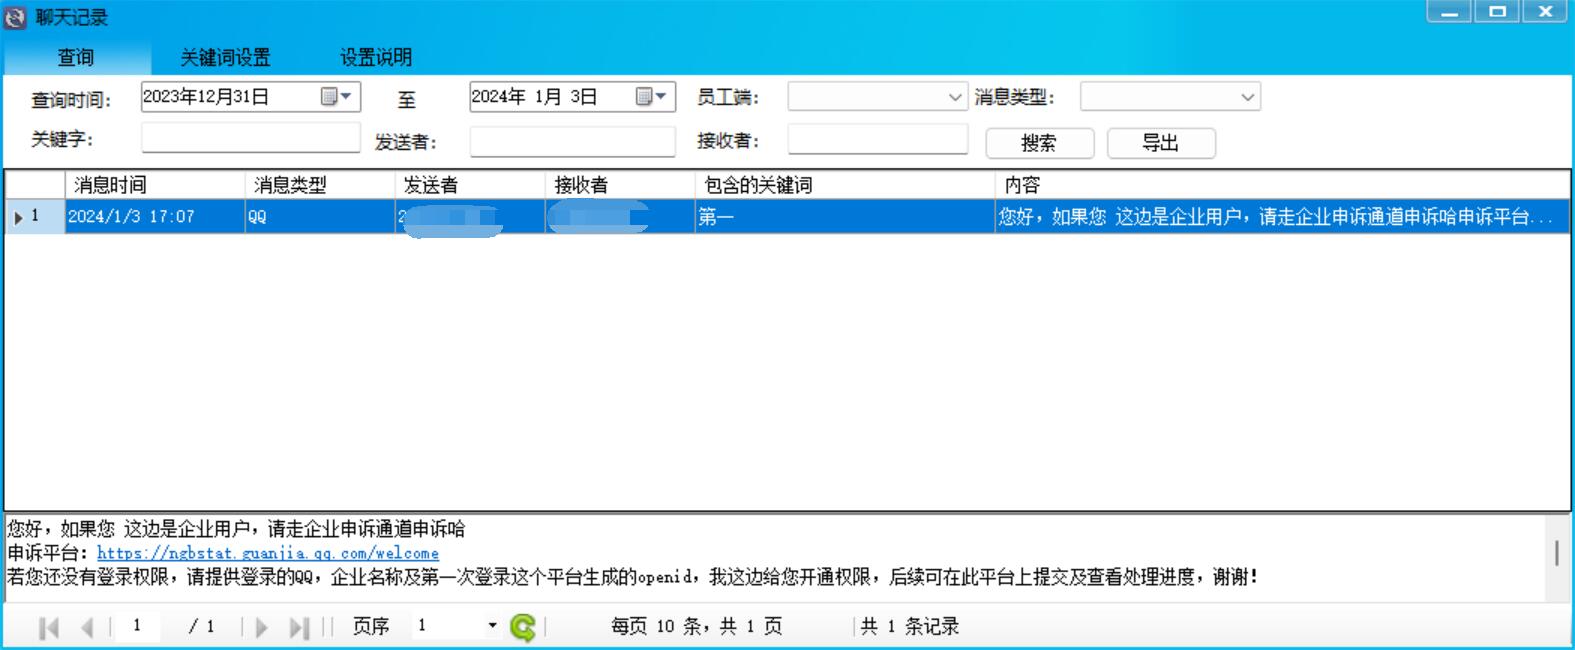Open the ngbstat.guanjia.qq.com welcome link

tap(267, 553)
